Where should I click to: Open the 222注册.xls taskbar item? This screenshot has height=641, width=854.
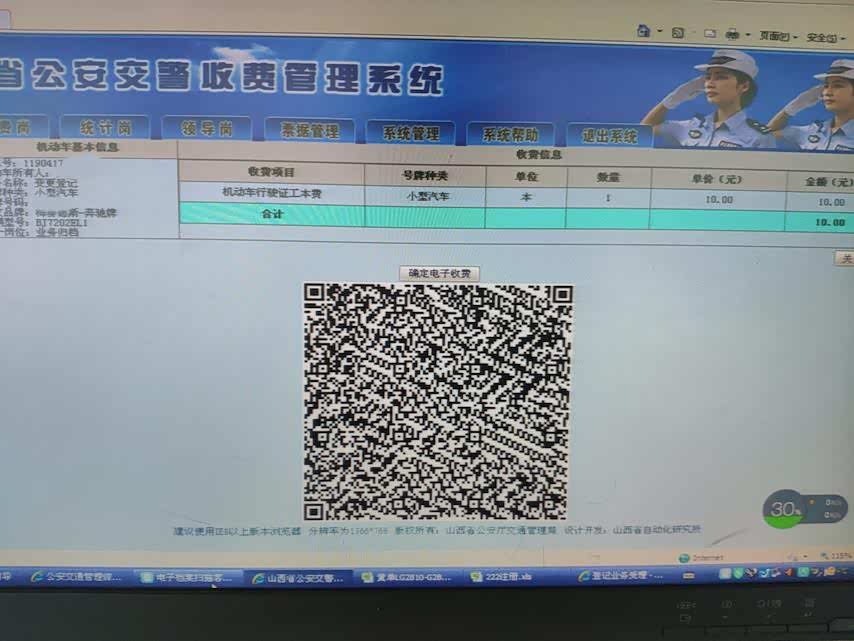point(510,577)
